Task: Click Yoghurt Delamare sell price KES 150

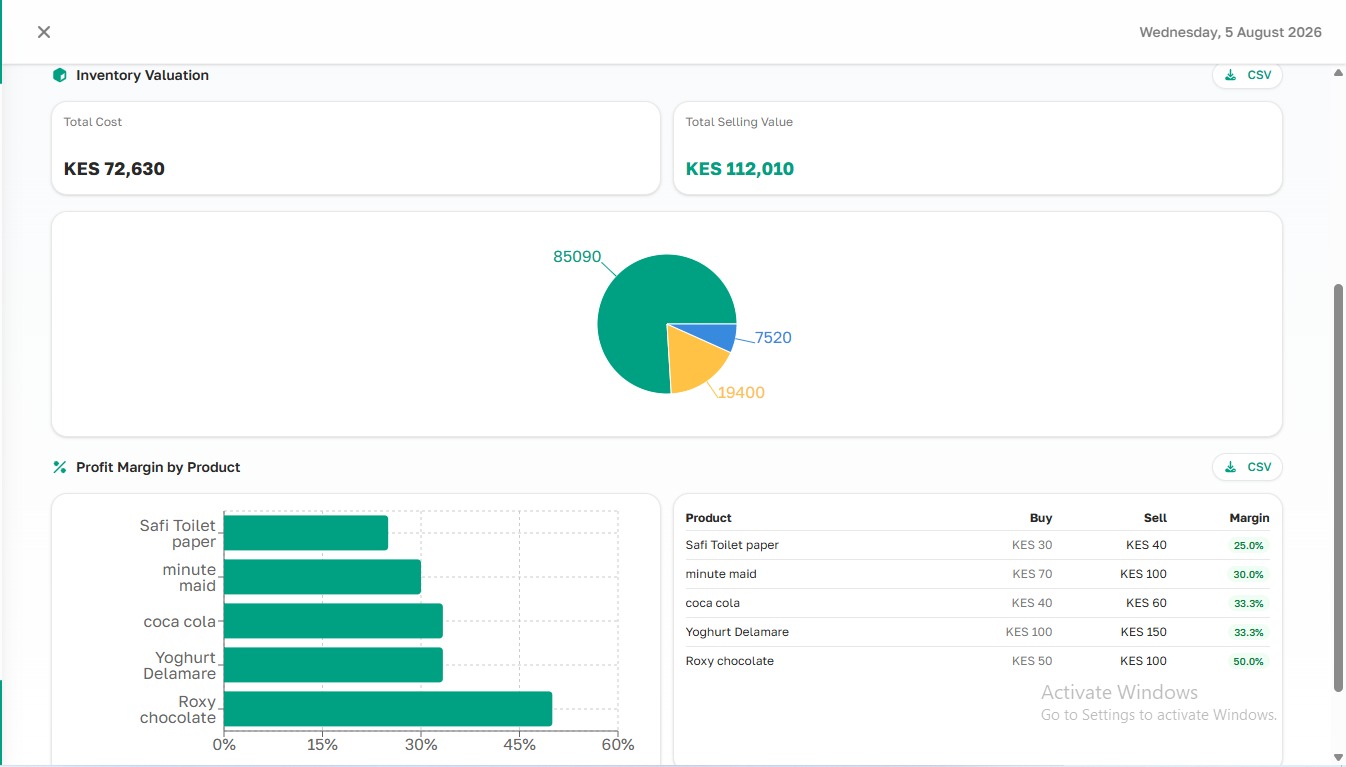Action: (x=1144, y=632)
